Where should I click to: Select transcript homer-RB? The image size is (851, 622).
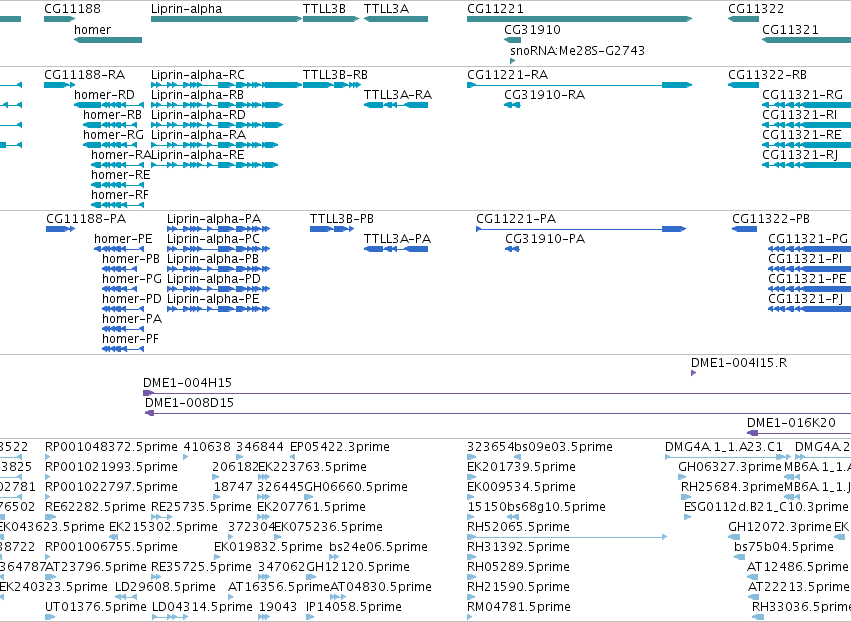coord(112,115)
